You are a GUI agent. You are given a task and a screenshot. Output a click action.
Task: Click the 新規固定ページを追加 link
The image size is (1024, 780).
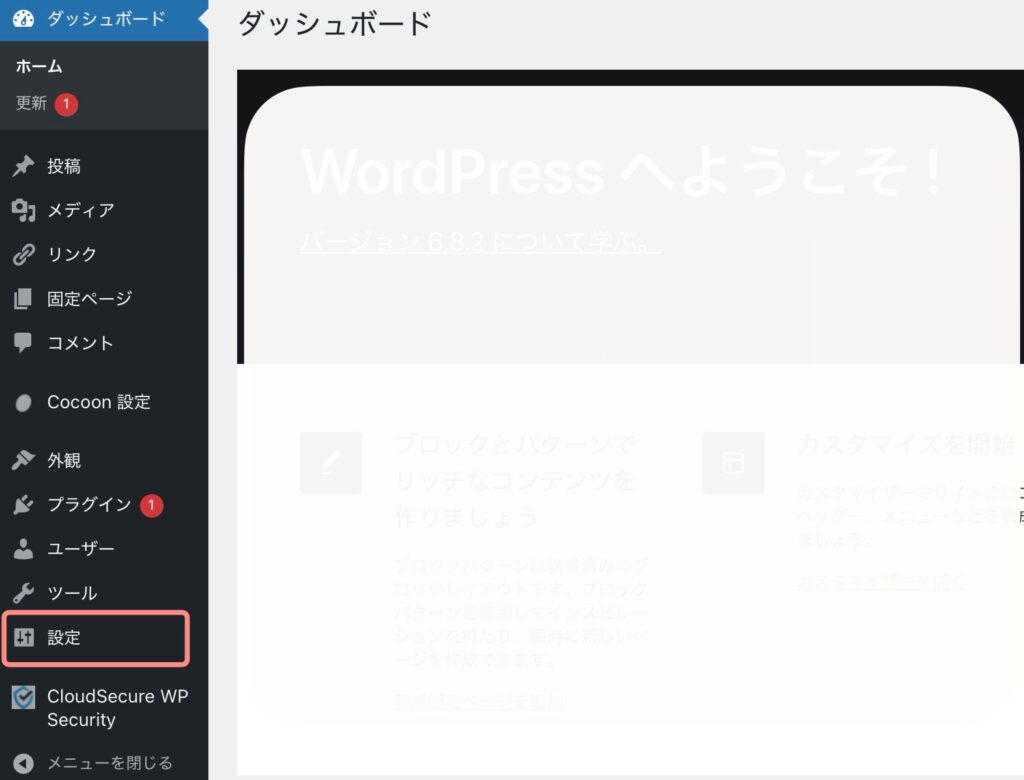coord(479,702)
